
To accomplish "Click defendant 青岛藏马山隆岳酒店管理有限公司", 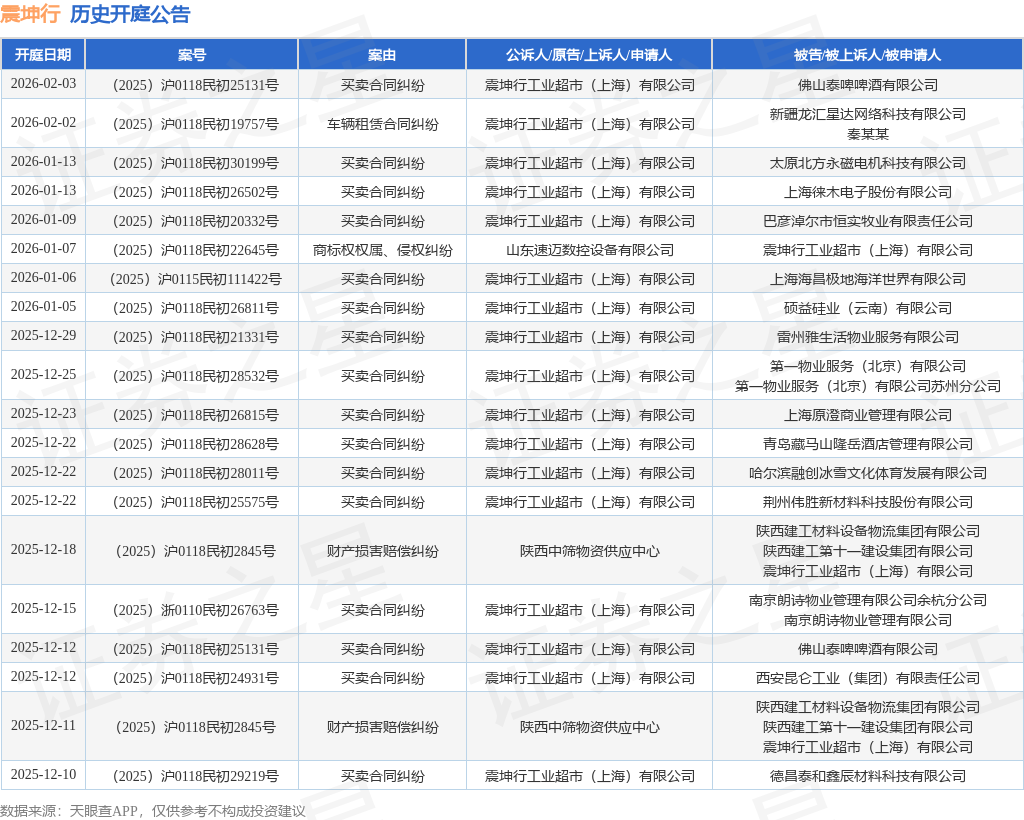I will (868, 444).
